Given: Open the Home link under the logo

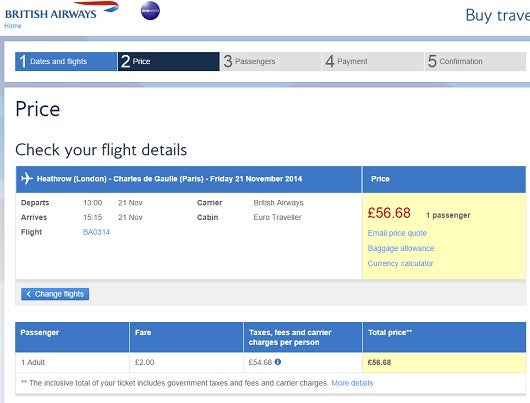Looking at the screenshot, I should (x=13, y=26).
